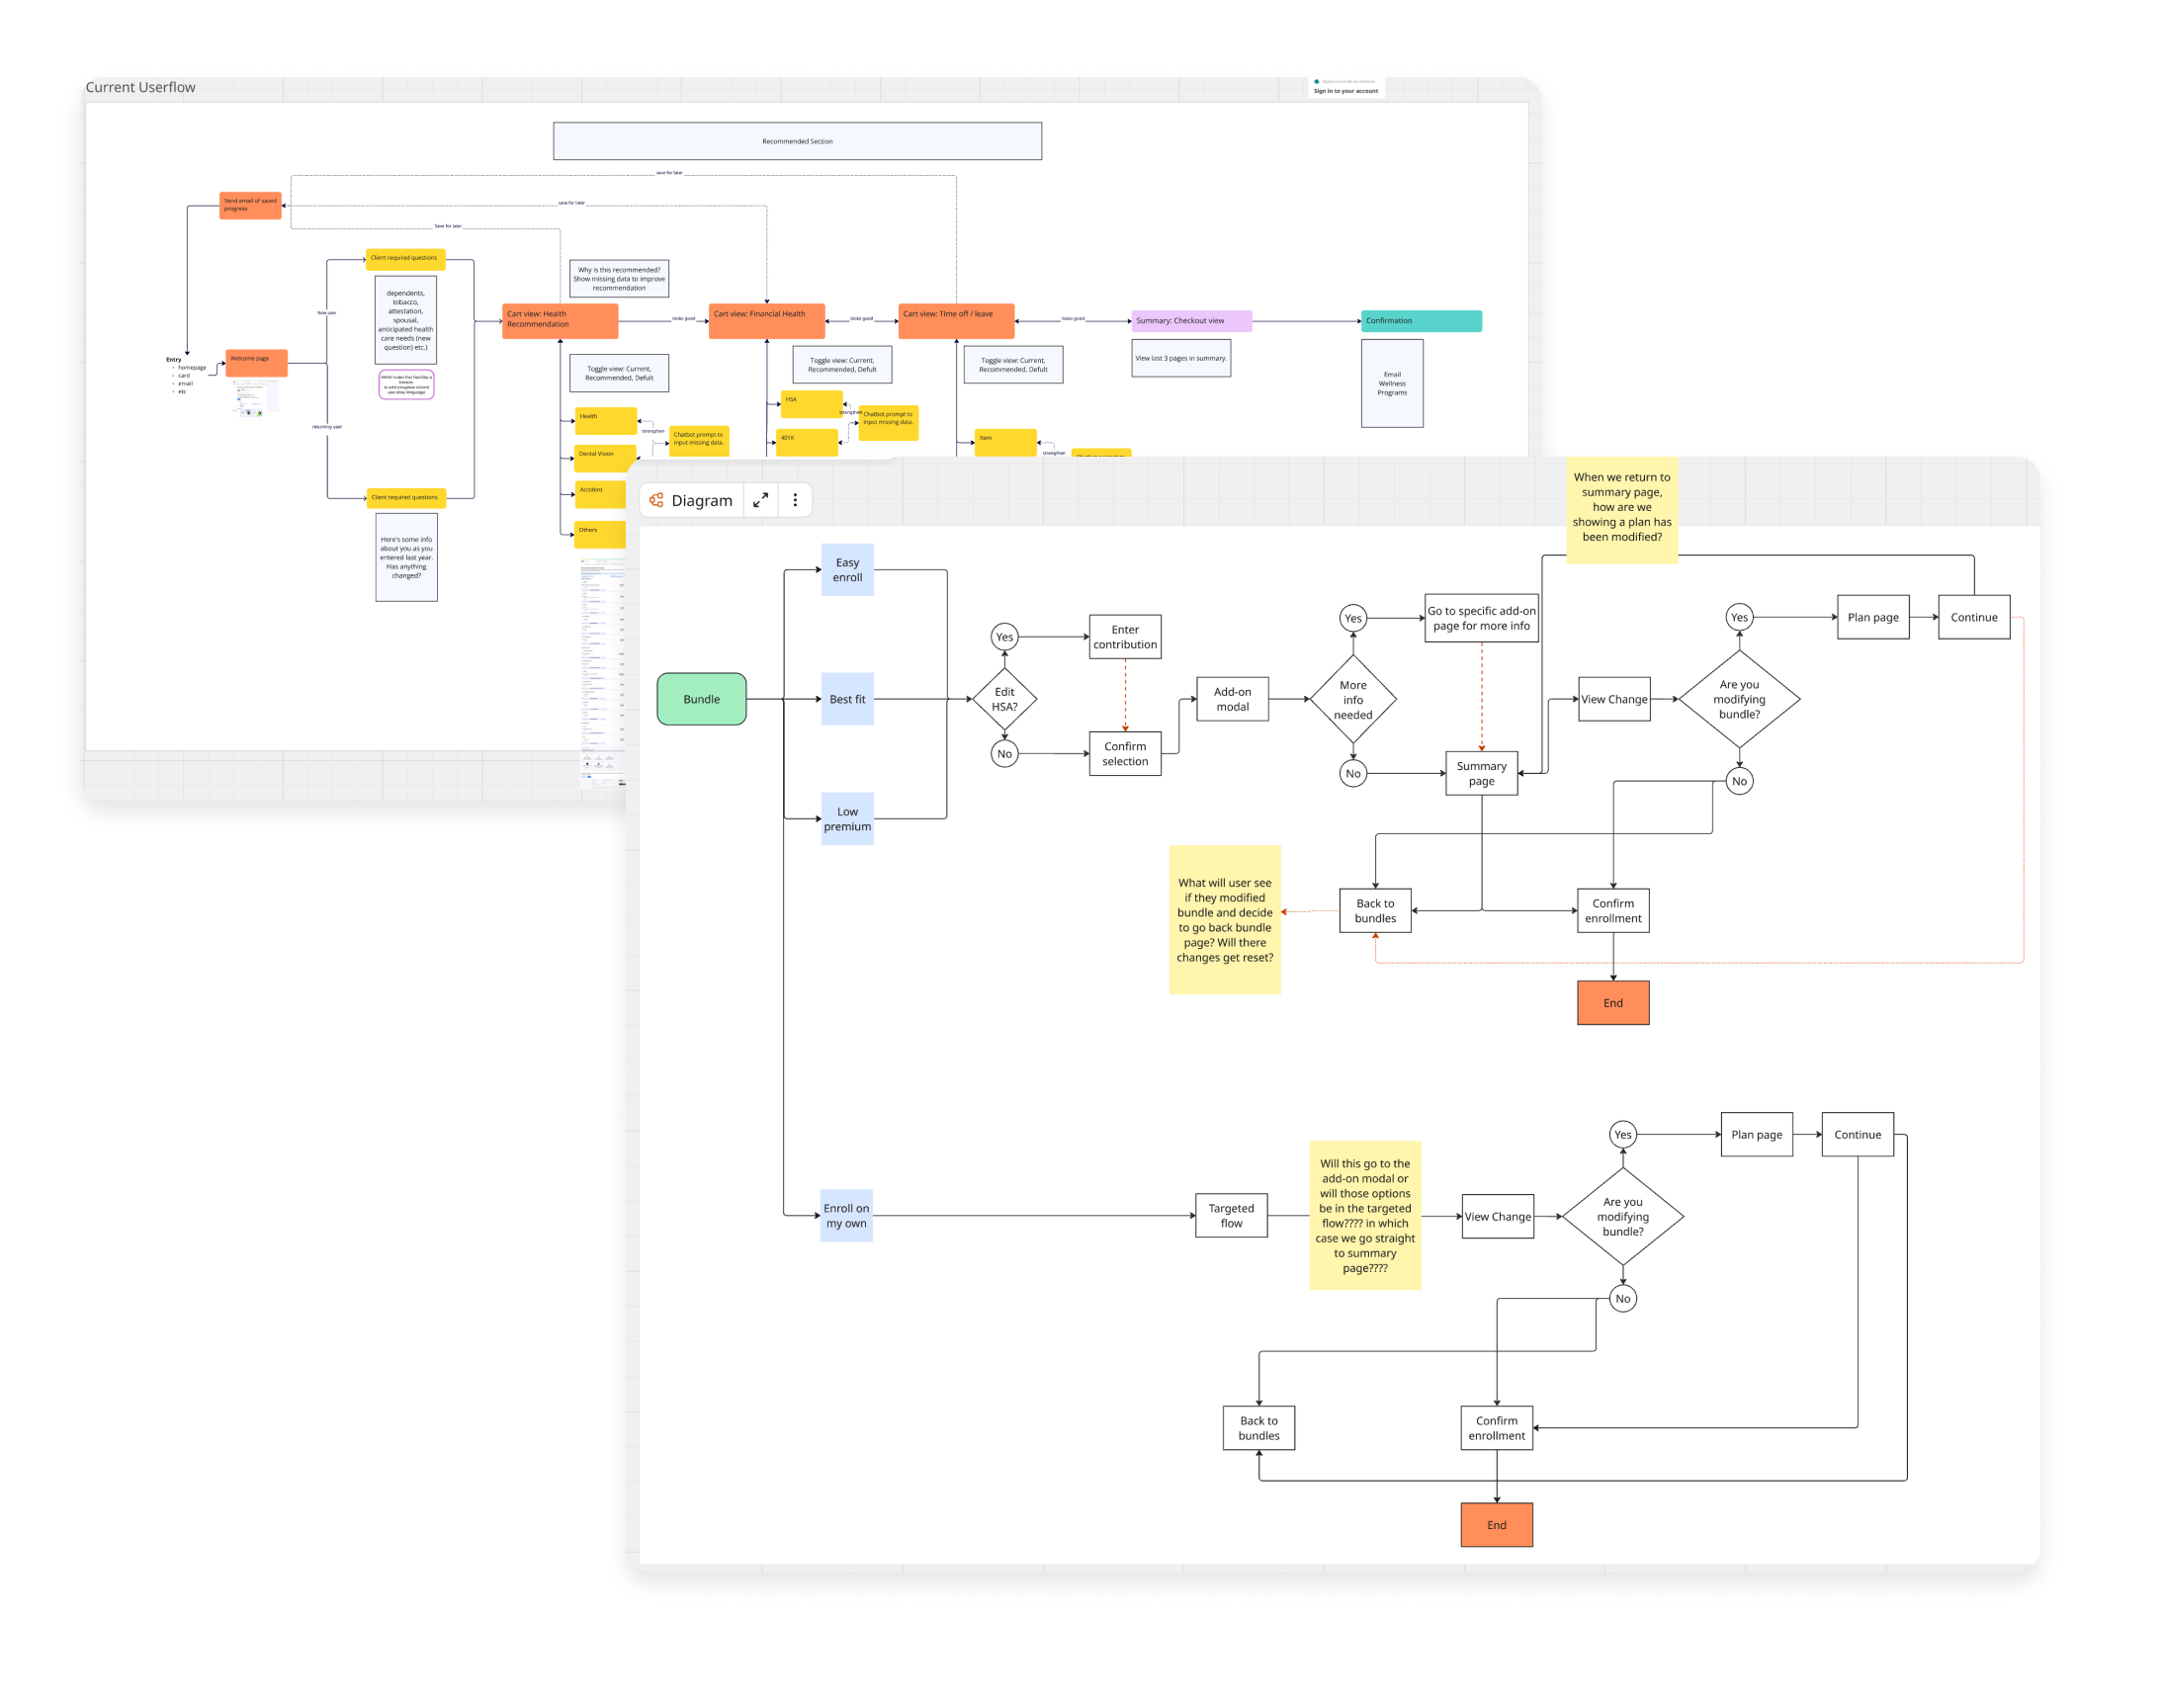This screenshot has width=2165, height=1708.
Task: Open the Sign in to your account thumbnail
Action: (1346, 87)
